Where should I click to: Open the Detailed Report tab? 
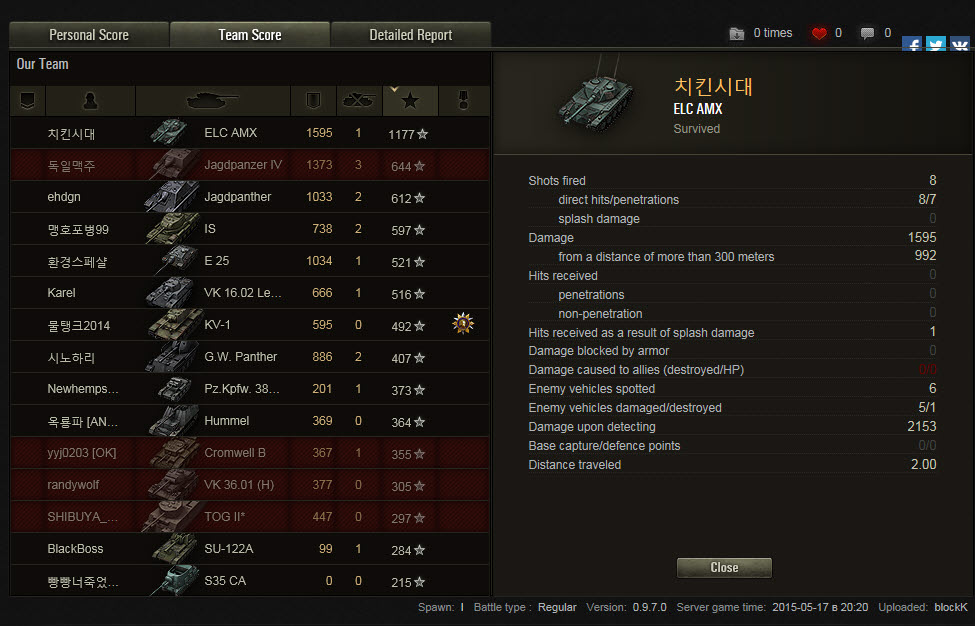tap(411, 35)
